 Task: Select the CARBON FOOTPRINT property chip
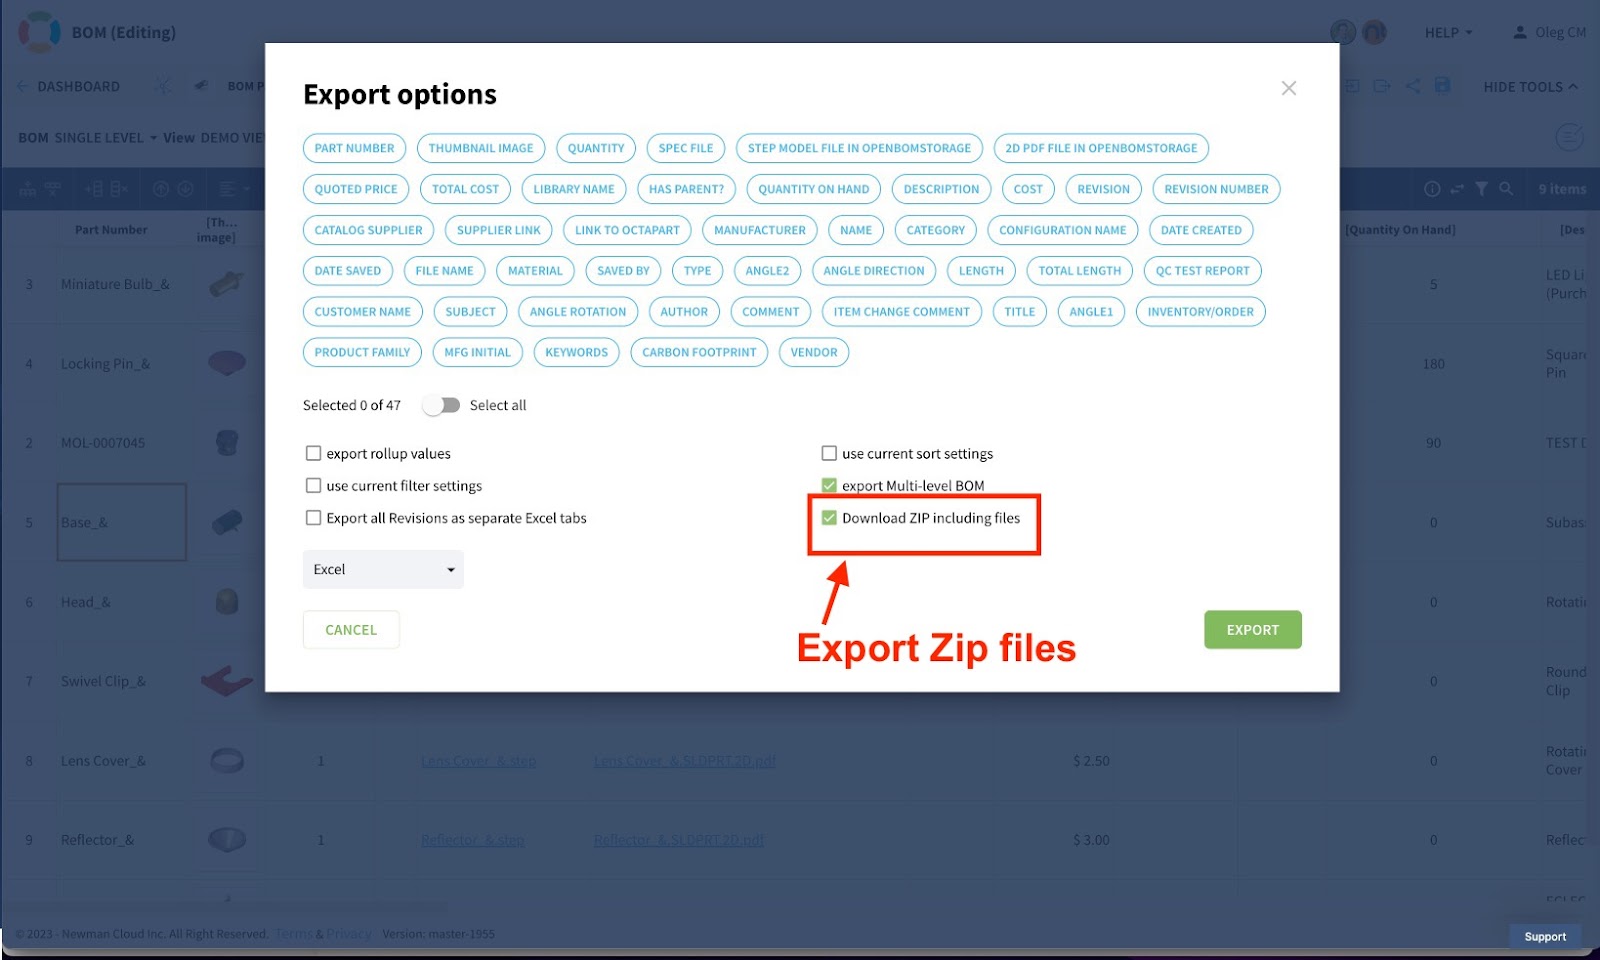(699, 352)
